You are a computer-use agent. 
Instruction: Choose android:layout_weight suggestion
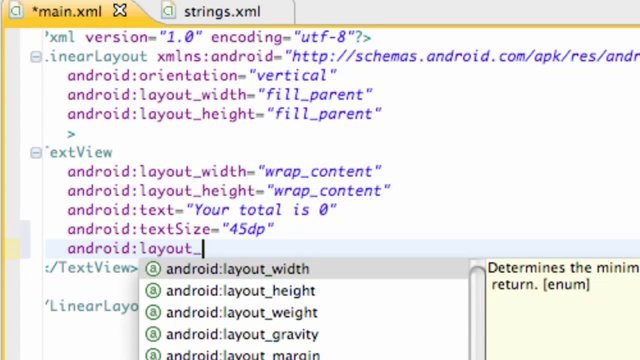click(304, 313)
